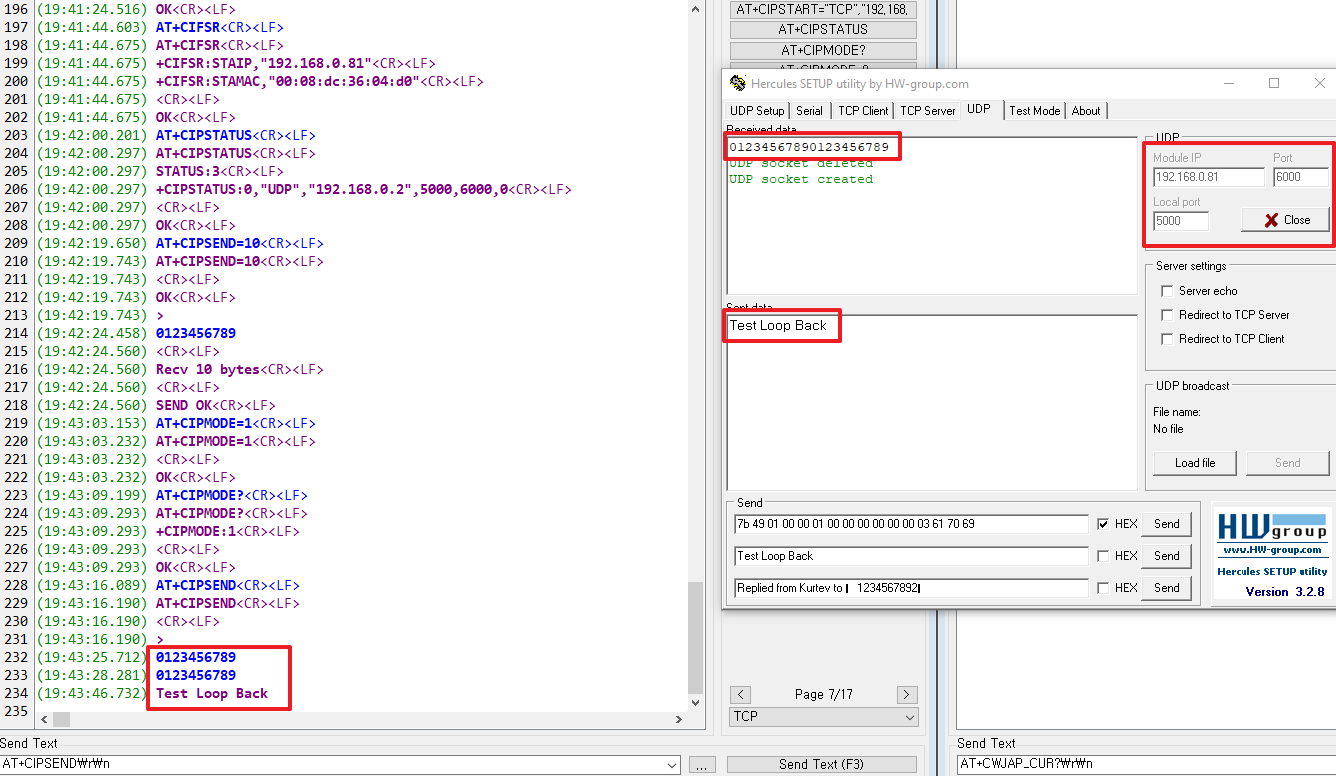Switch to the TCP Client tab

pos(863,111)
